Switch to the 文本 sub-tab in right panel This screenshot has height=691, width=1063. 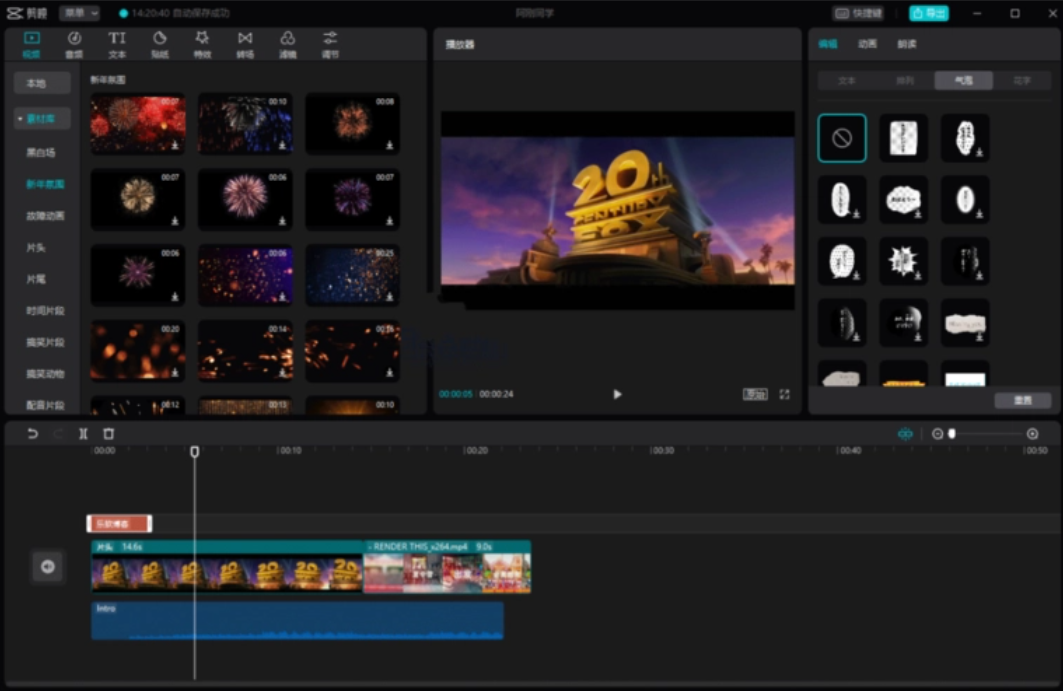[847, 81]
